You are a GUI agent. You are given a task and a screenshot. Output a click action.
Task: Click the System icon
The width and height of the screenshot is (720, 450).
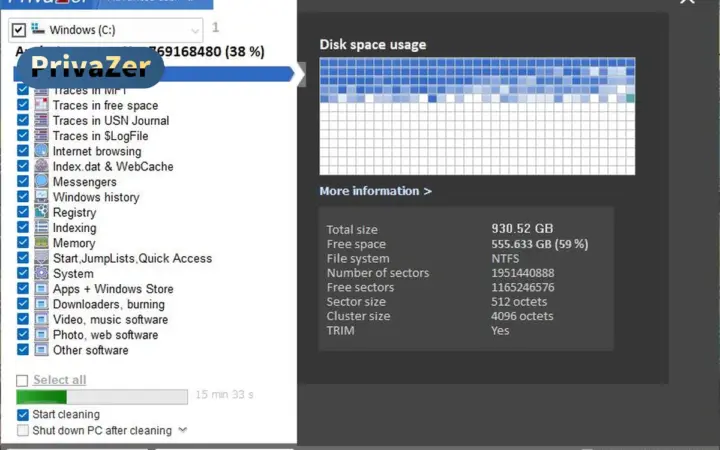point(41,273)
